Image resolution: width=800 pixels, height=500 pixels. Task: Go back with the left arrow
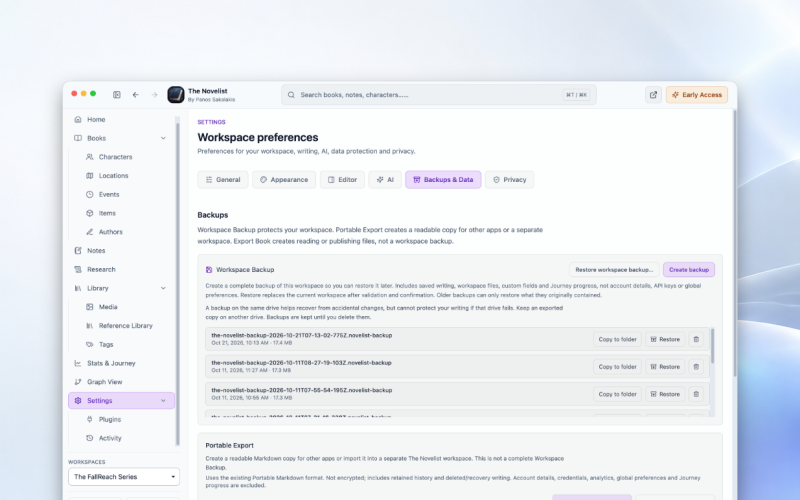coord(135,94)
